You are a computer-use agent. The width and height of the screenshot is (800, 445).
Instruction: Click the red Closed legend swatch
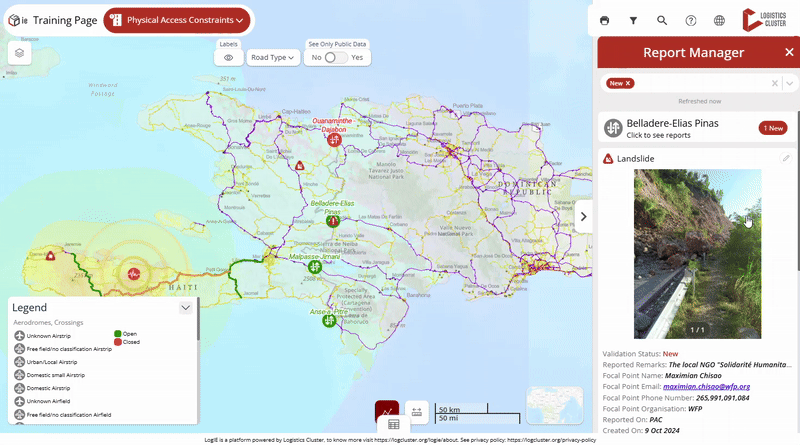click(x=118, y=342)
